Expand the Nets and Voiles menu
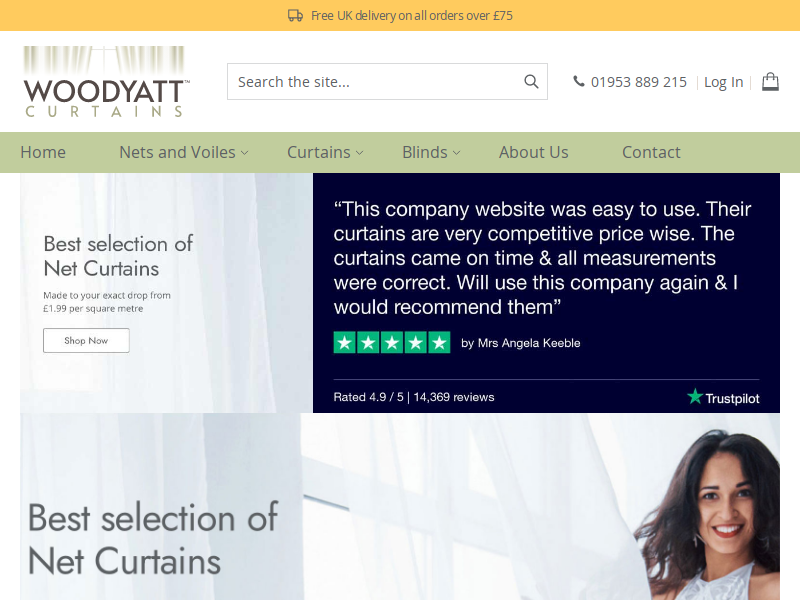 coord(184,152)
